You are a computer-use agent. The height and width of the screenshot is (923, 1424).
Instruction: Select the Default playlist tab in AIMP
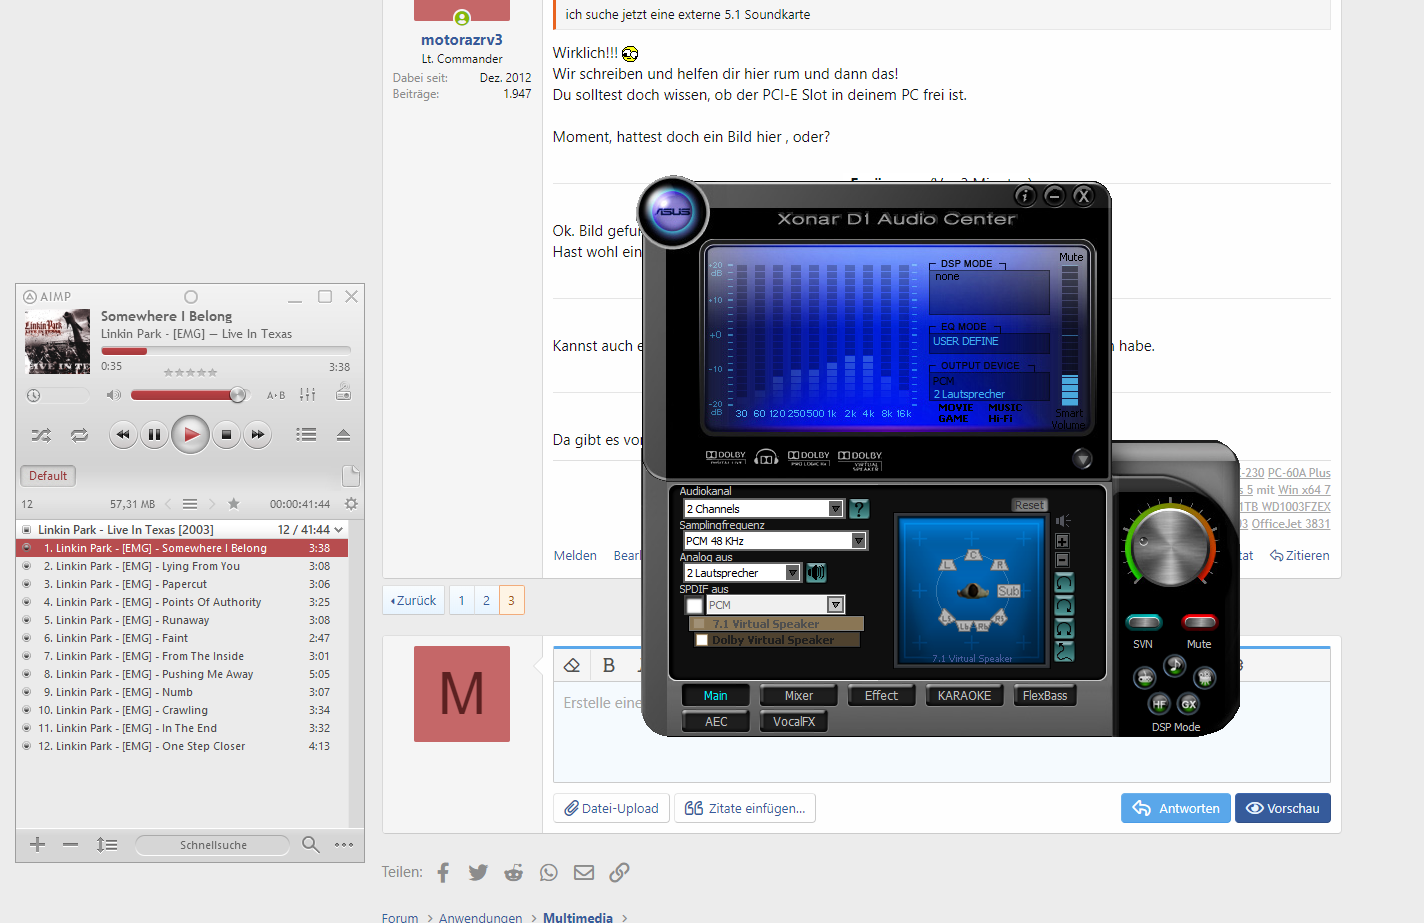coord(48,476)
